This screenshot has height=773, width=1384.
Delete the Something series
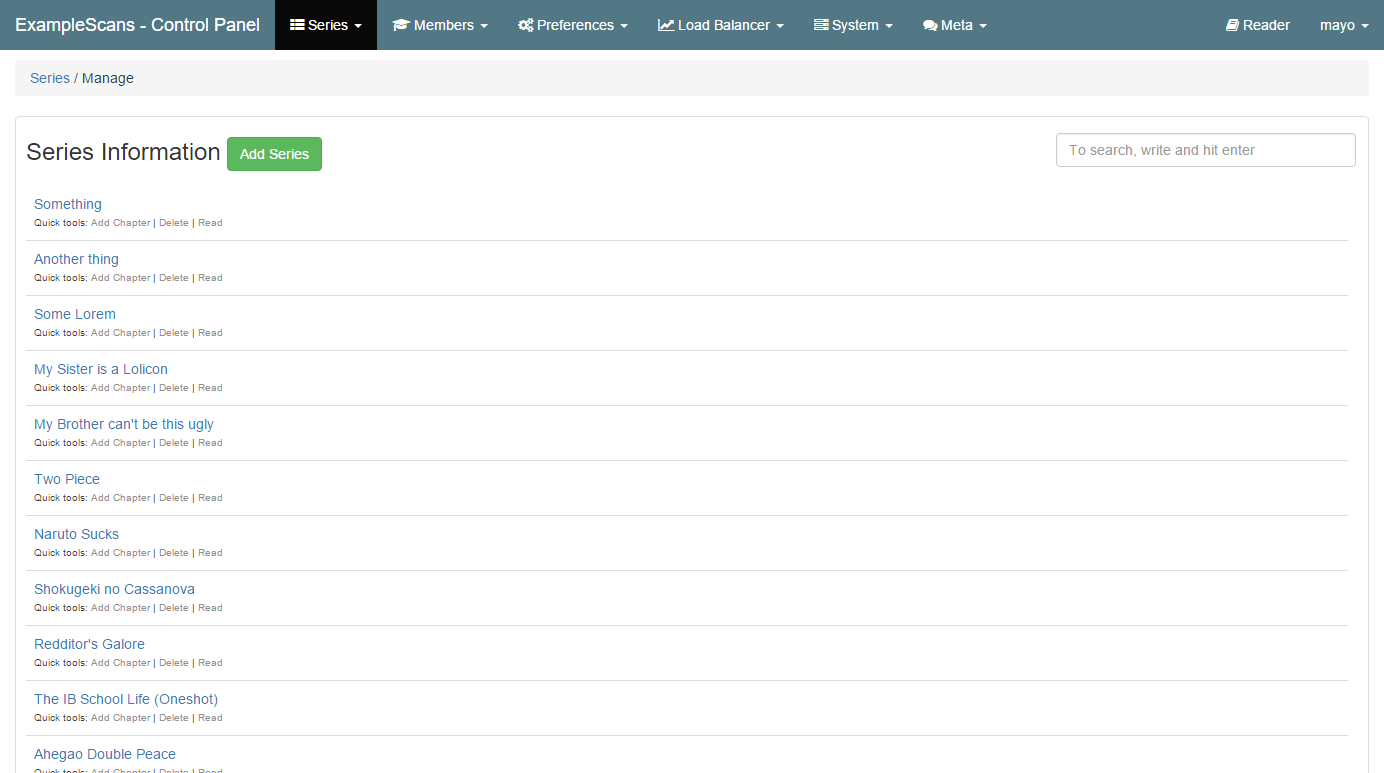pos(174,223)
